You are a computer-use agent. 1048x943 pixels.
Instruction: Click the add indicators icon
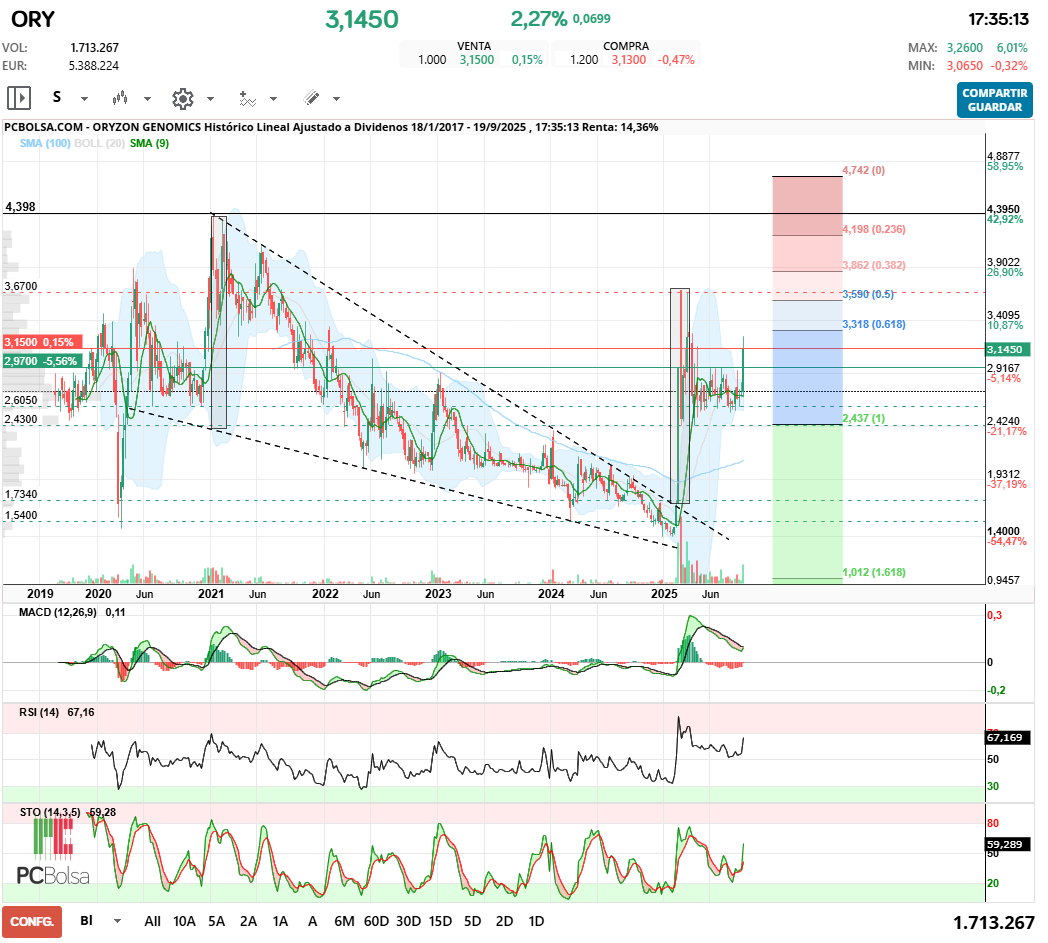(247, 99)
